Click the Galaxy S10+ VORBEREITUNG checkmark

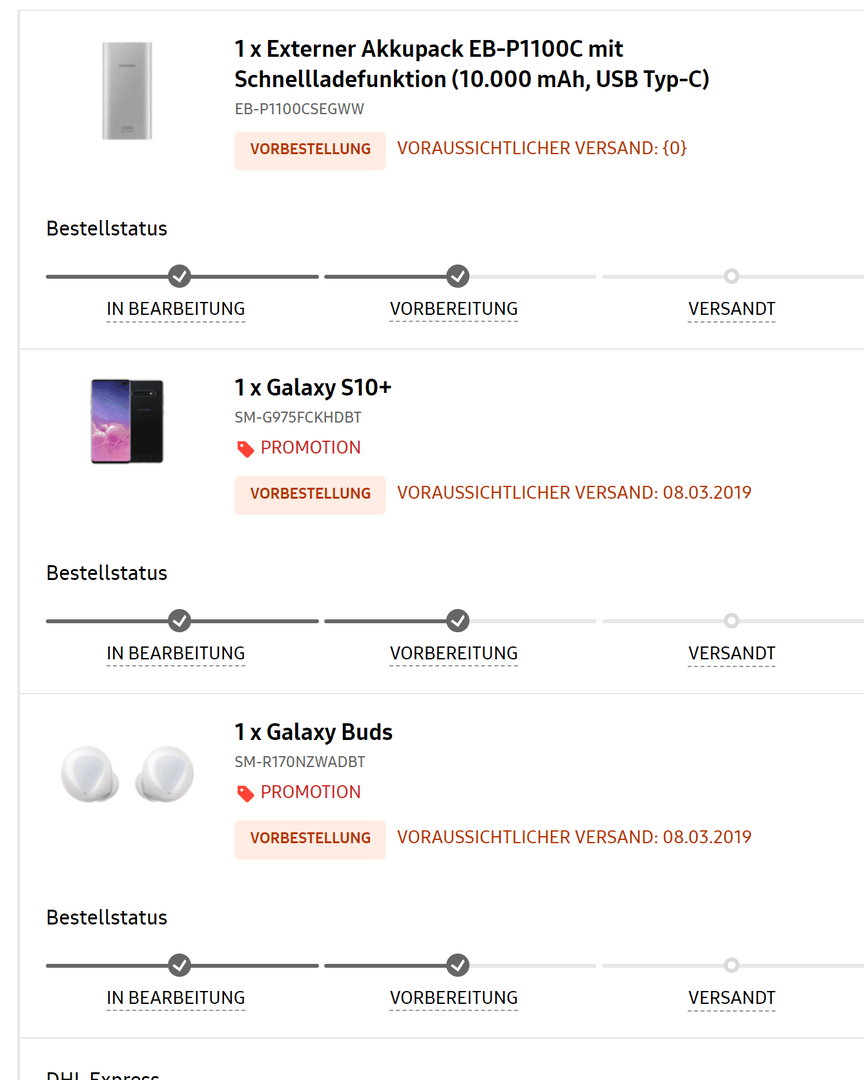pyautogui.click(x=457, y=621)
